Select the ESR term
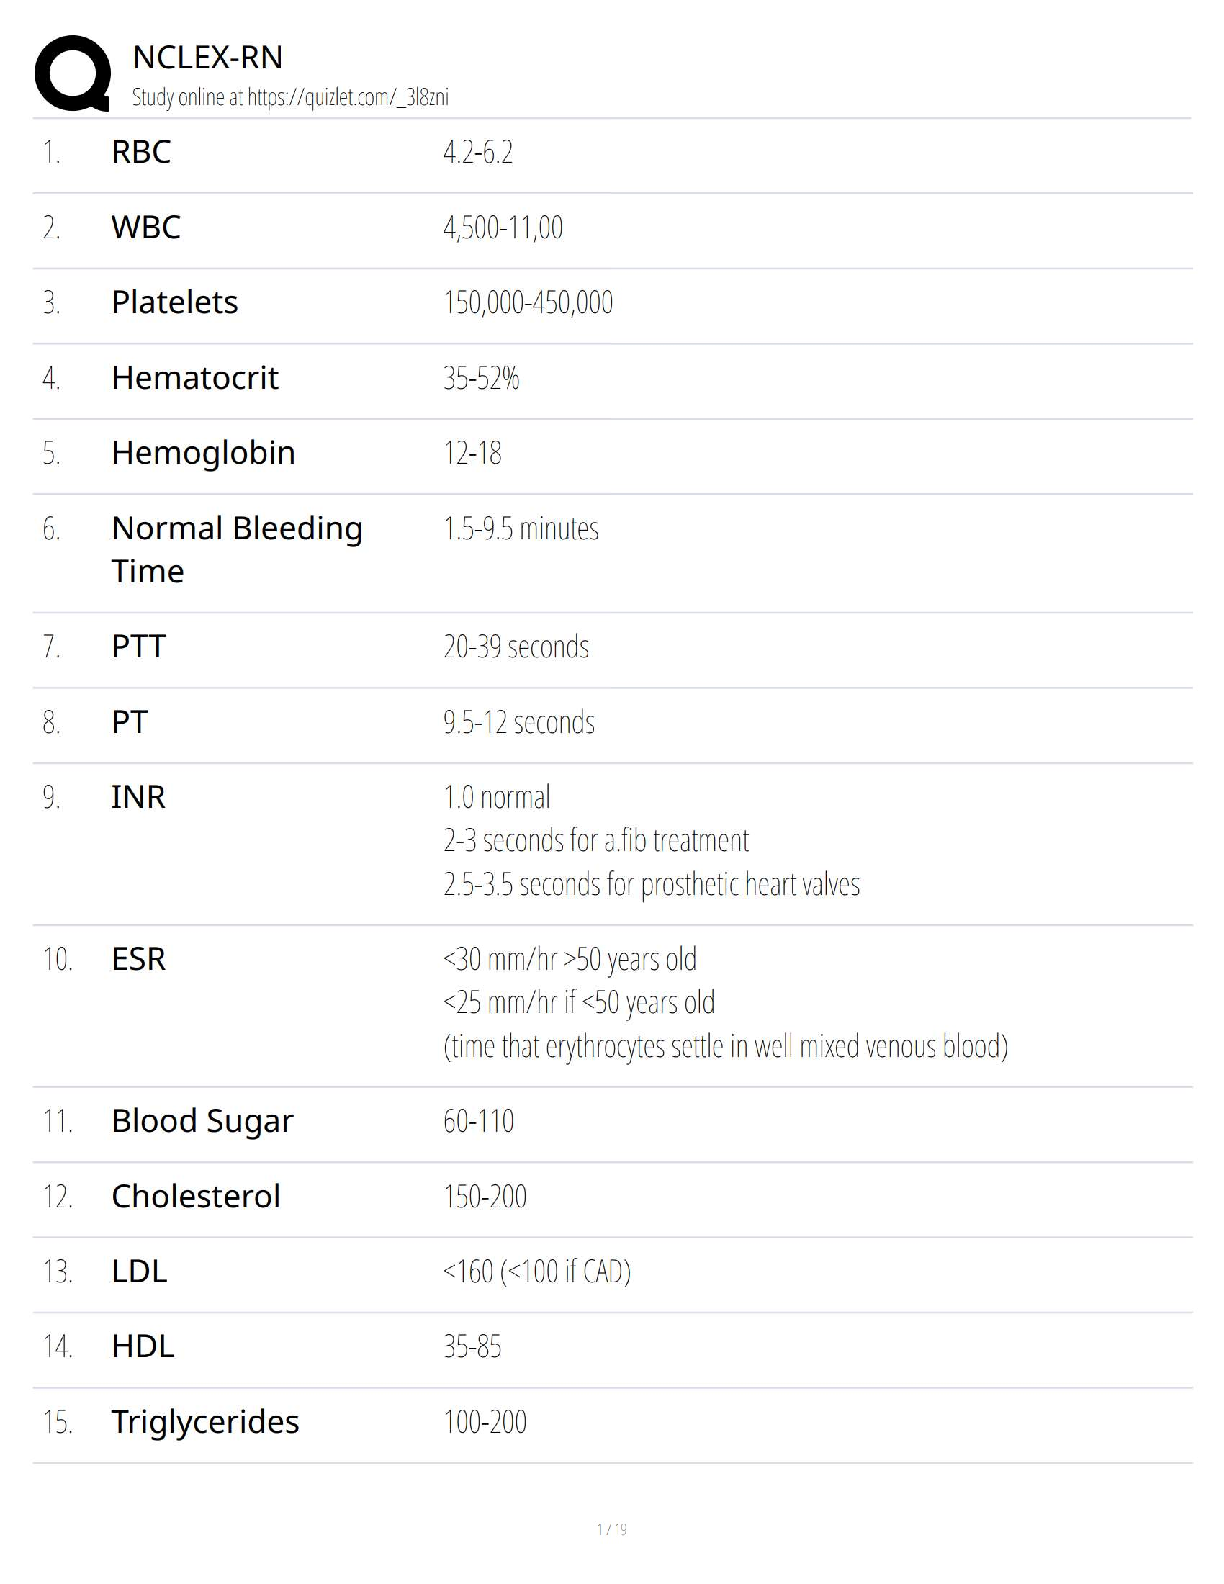The image size is (1224, 1584). 138,959
